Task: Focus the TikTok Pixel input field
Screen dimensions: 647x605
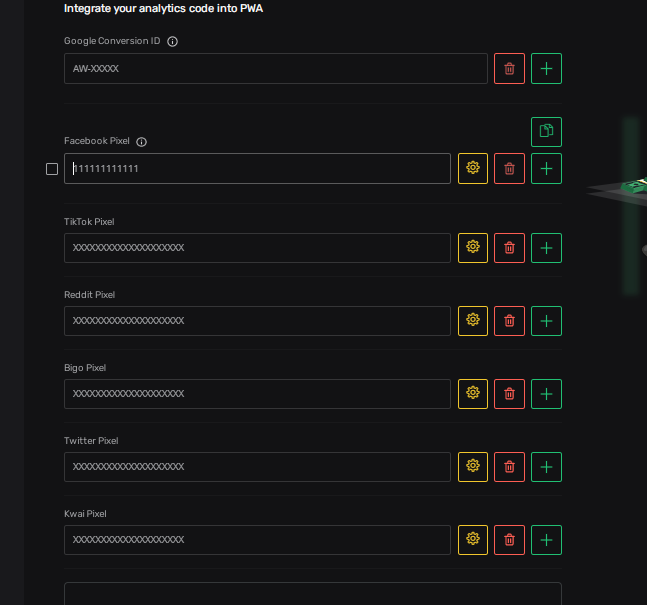Action: 257,248
